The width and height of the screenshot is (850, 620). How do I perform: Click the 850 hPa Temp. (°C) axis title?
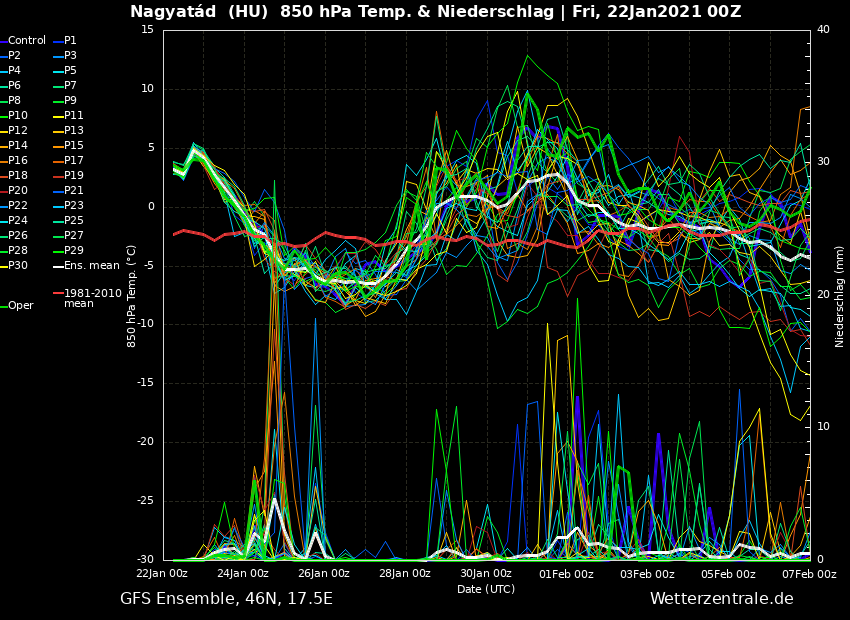tap(132, 296)
